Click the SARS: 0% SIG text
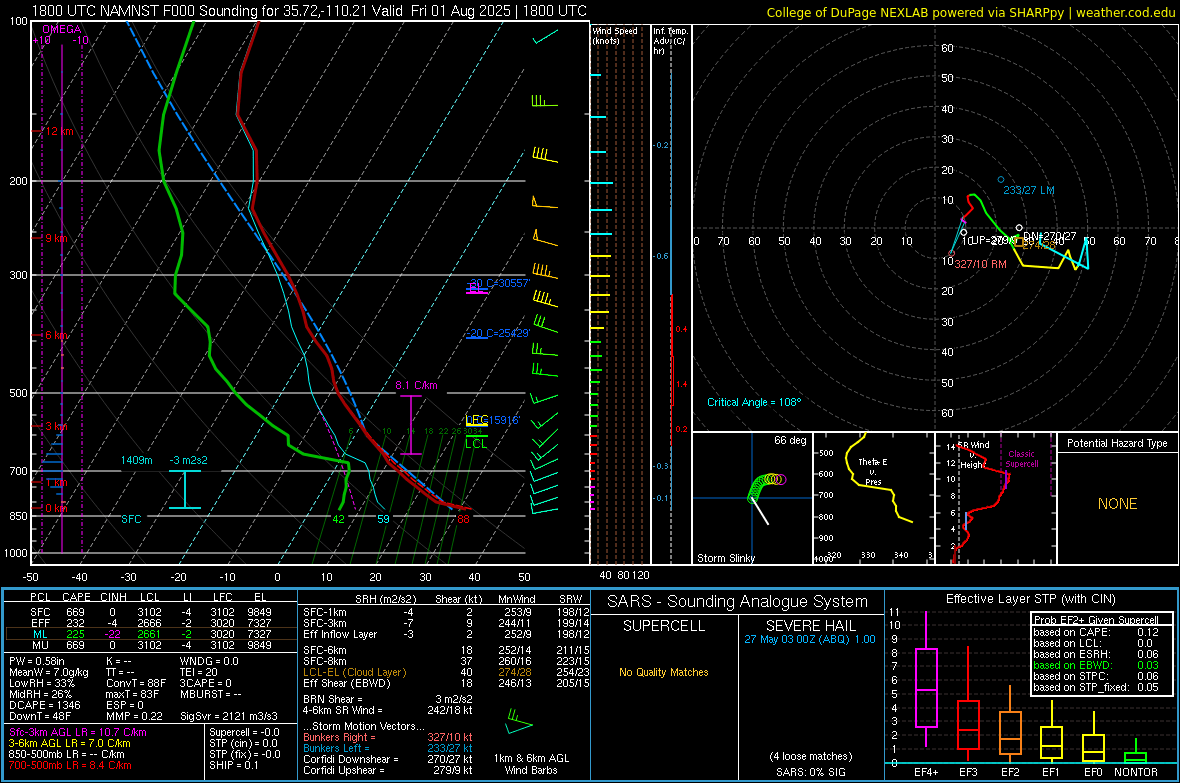 [x=810, y=772]
